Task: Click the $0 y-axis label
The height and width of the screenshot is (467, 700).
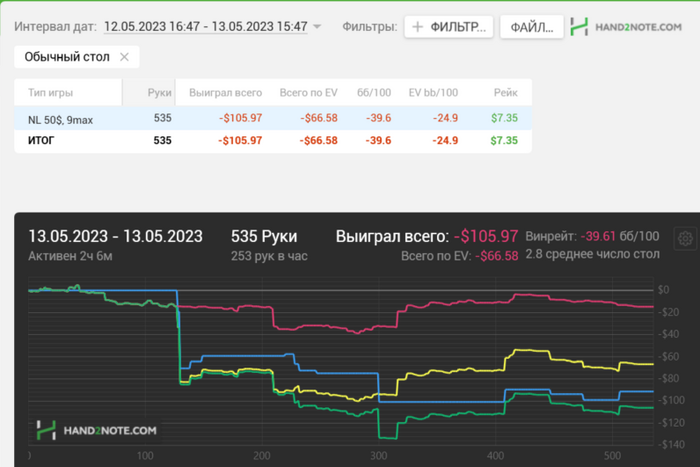Action: coord(664,290)
